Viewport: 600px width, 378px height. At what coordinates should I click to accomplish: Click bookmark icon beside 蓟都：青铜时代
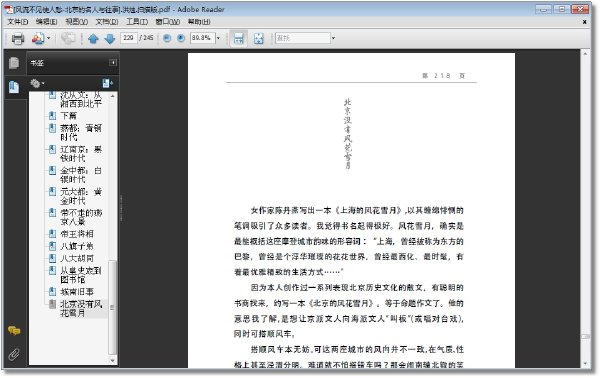53,128
